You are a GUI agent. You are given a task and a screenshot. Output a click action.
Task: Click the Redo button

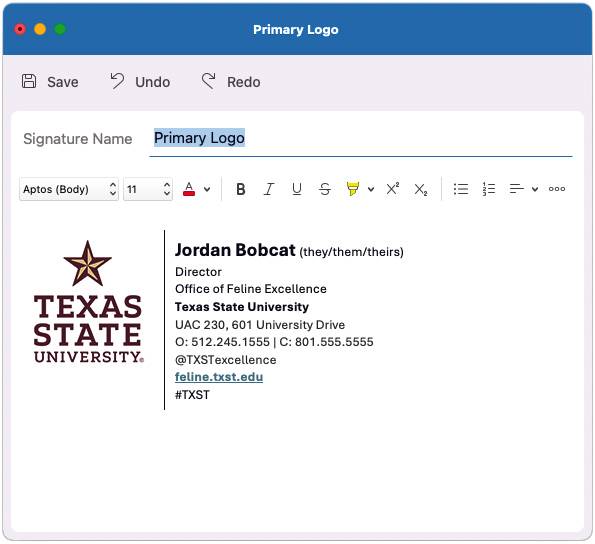coord(231,82)
